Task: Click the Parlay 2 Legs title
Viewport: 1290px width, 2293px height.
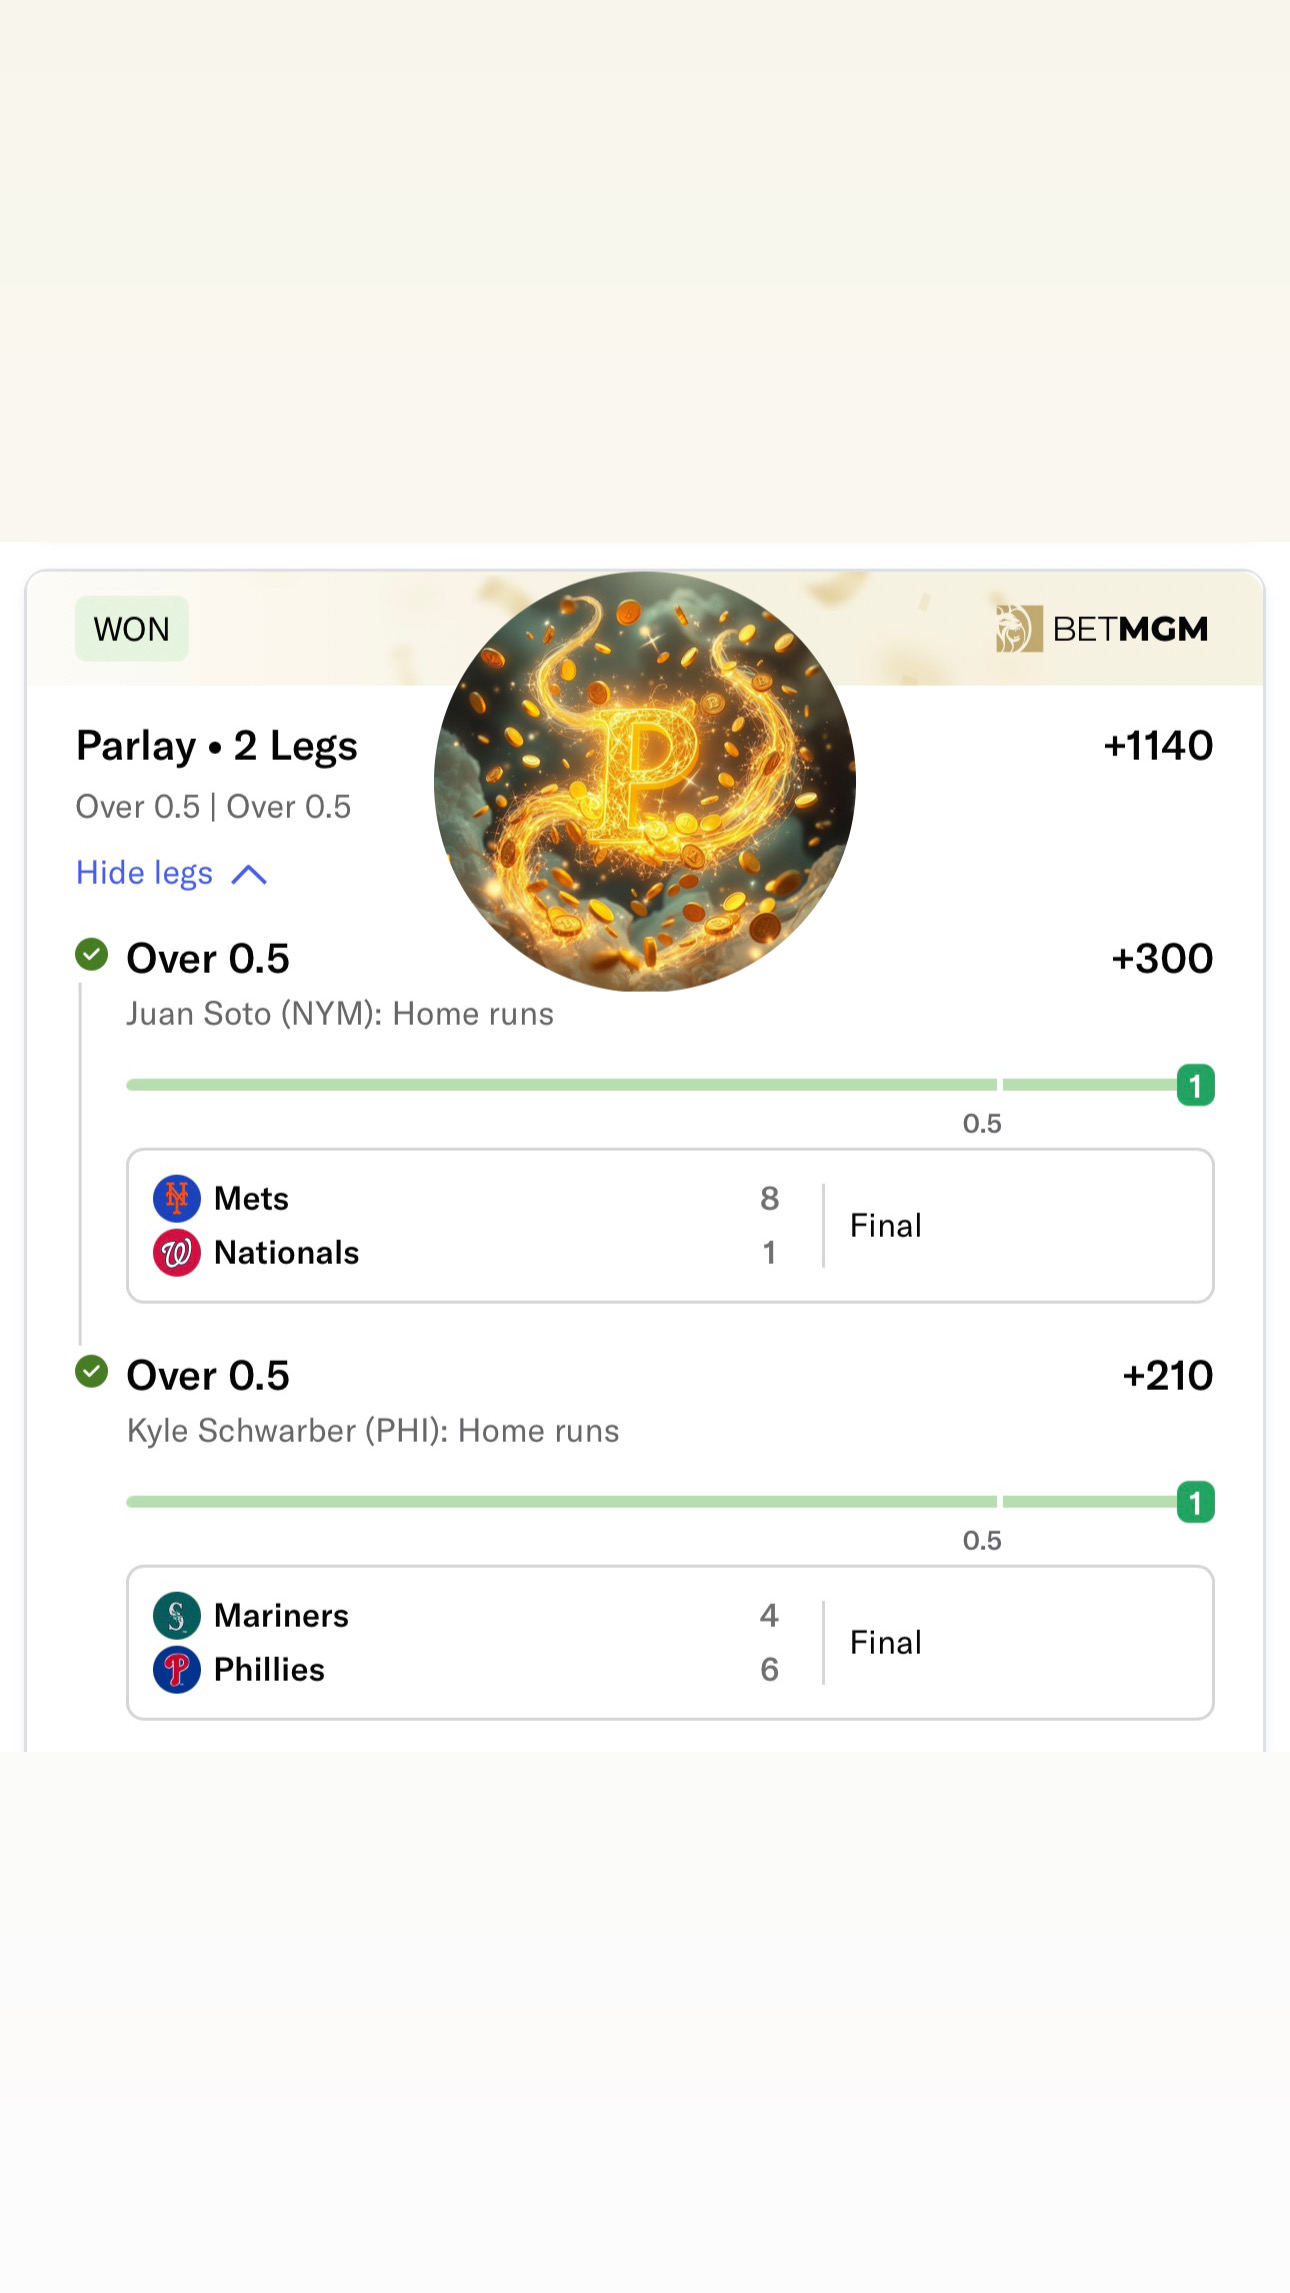Action: (217, 746)
